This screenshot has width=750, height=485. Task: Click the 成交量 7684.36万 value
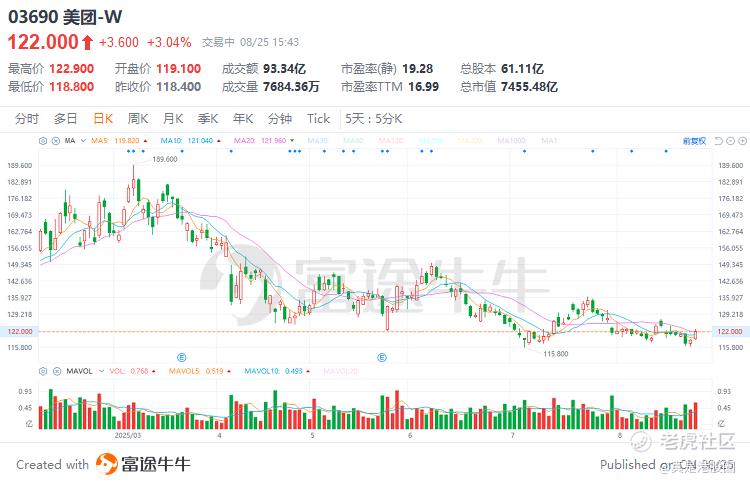291,87
